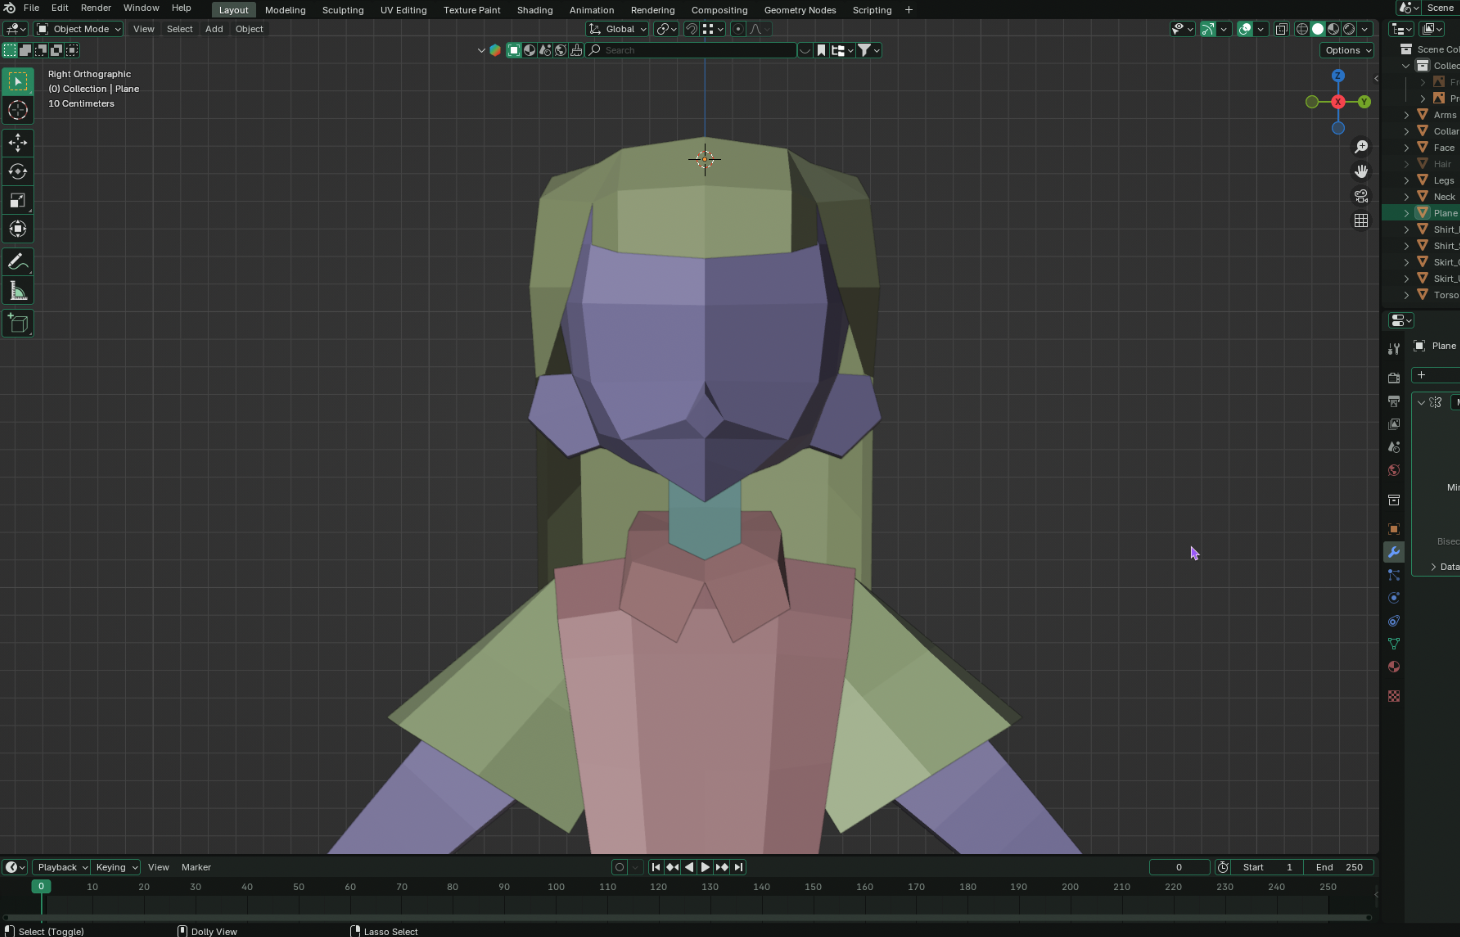
Task: Open the timeline Playback dropdown
Action: pos(62,867)
